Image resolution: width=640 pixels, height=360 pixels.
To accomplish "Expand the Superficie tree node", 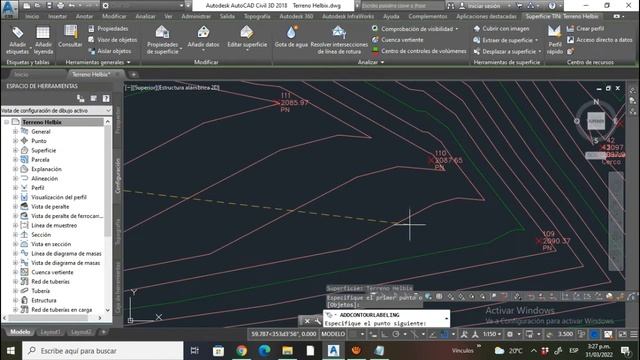I will click(x=15, y=150).
